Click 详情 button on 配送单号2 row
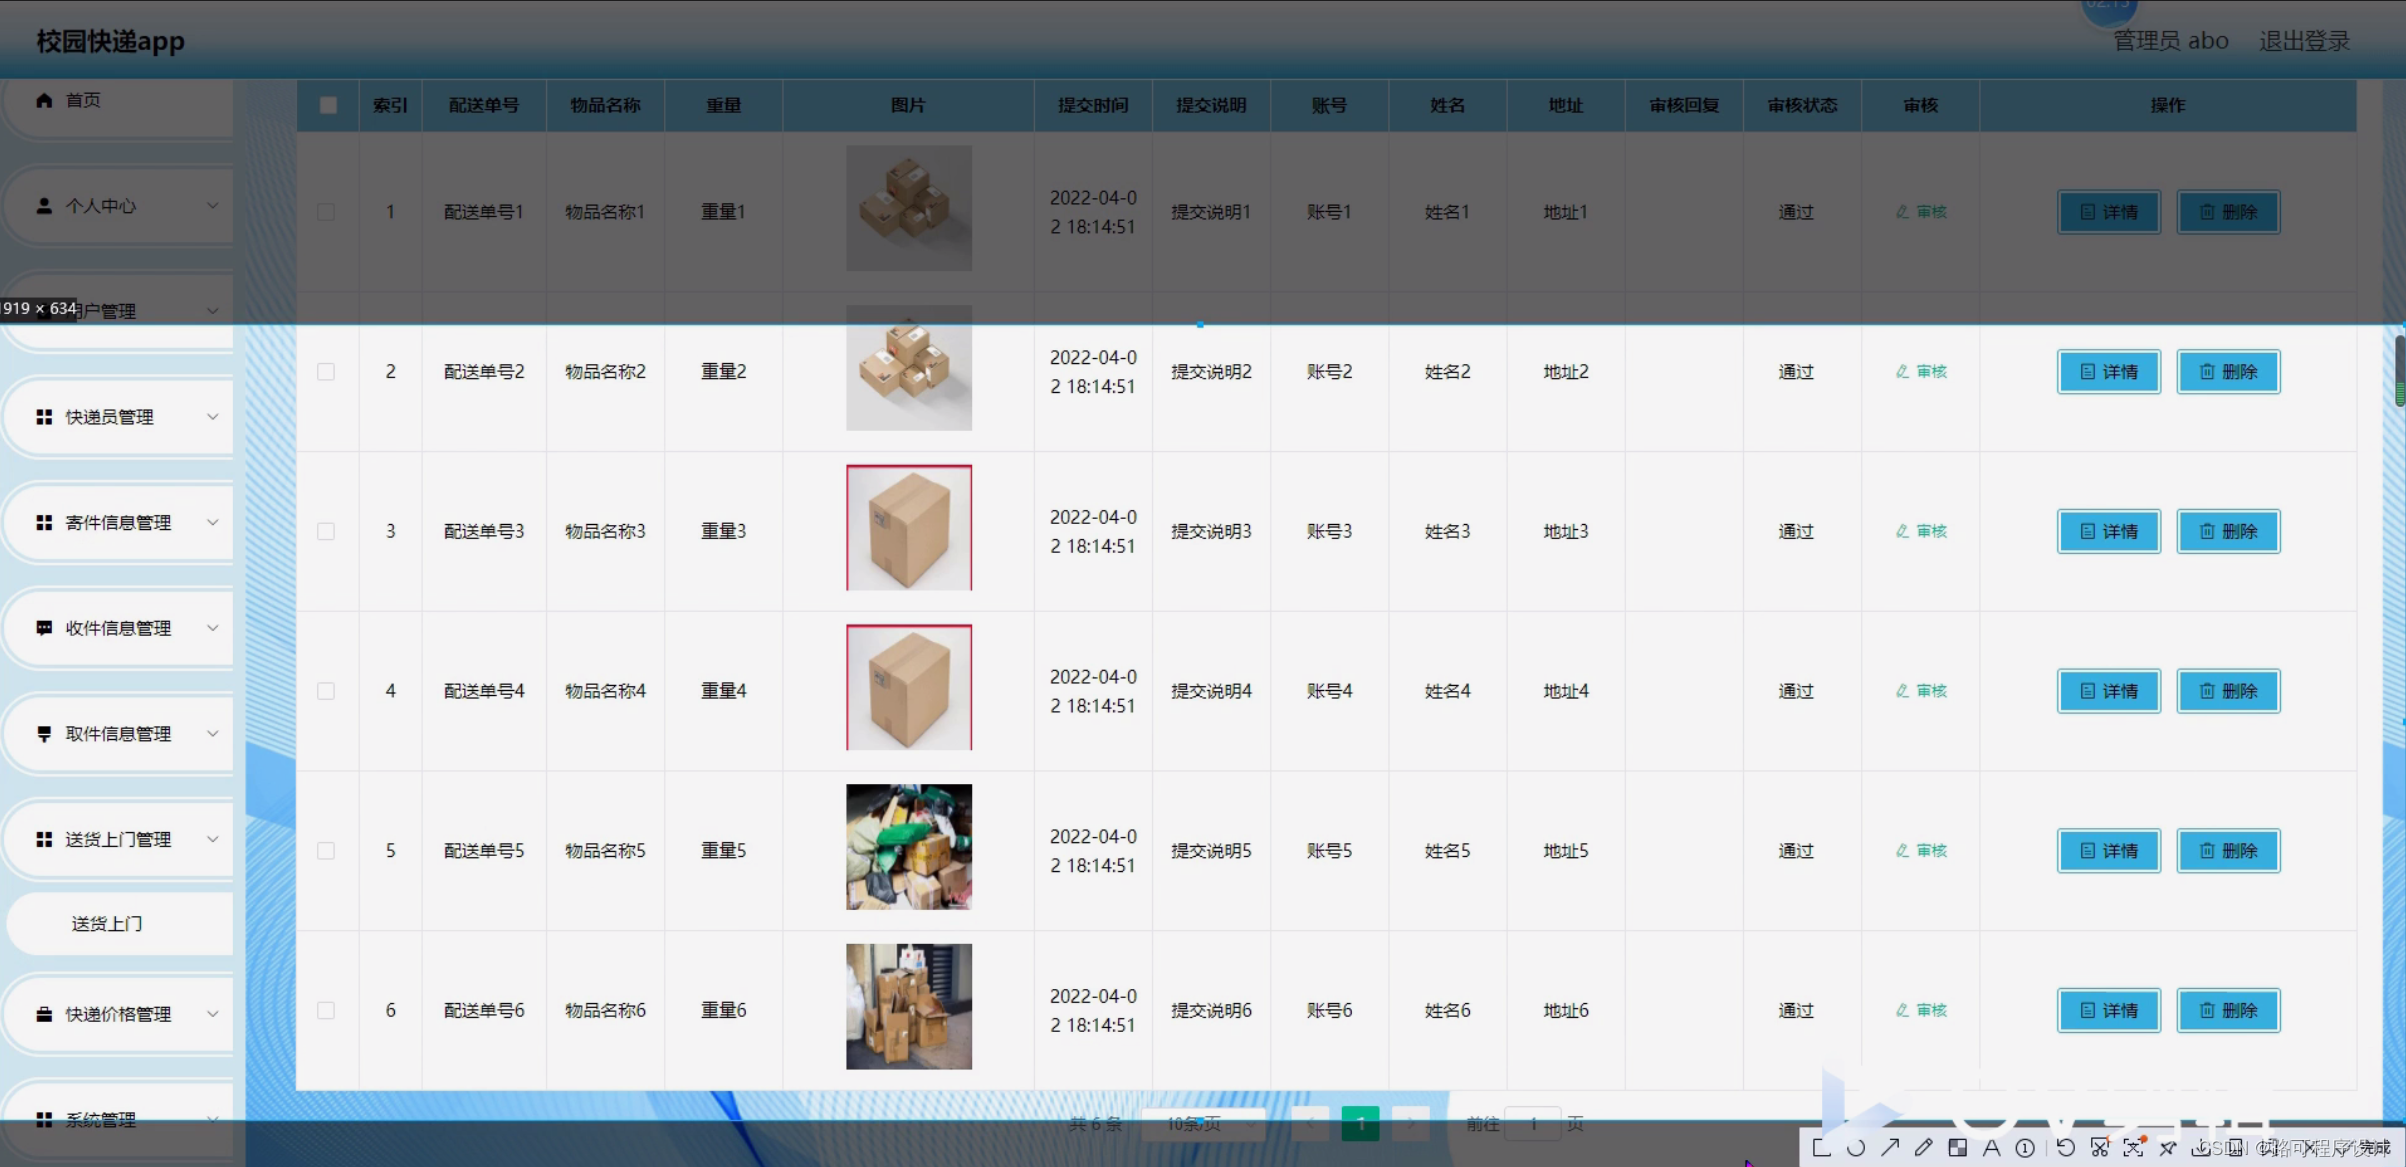Viewport: 2406px width, 1167px height. (x=2108, y=371)
